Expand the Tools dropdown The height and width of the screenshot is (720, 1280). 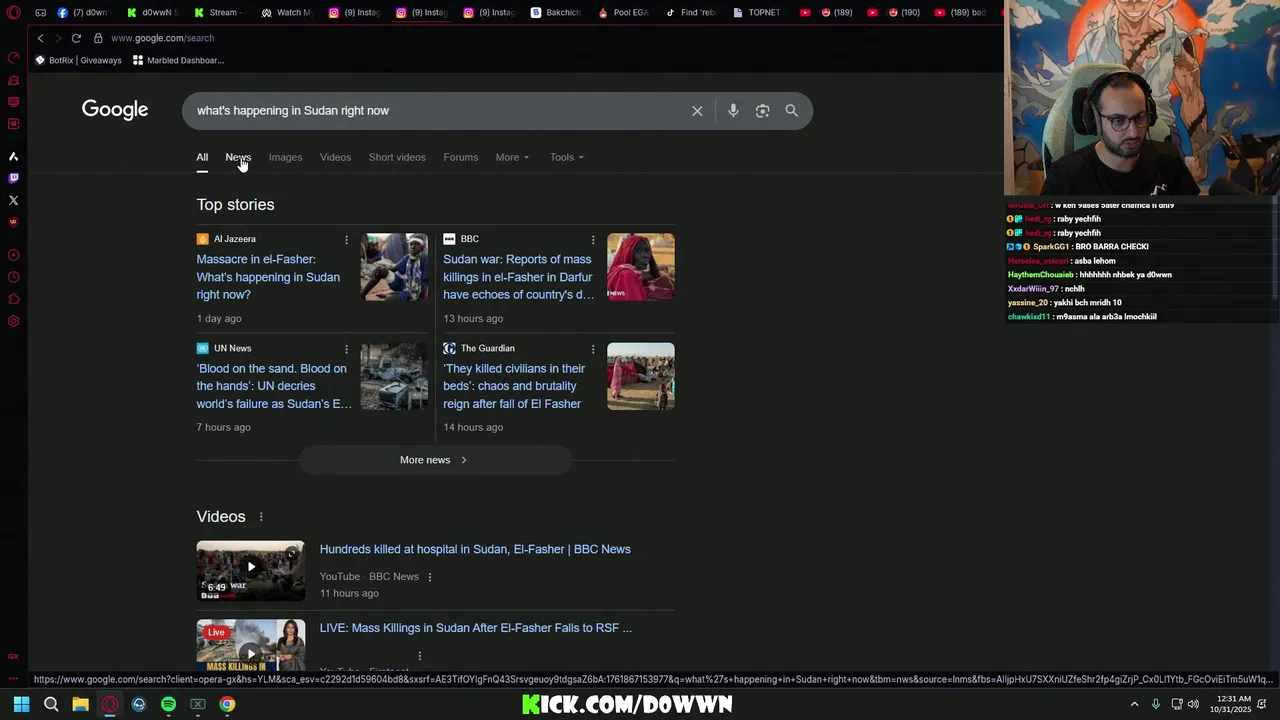pyautogui.click(x=566, y=157)
